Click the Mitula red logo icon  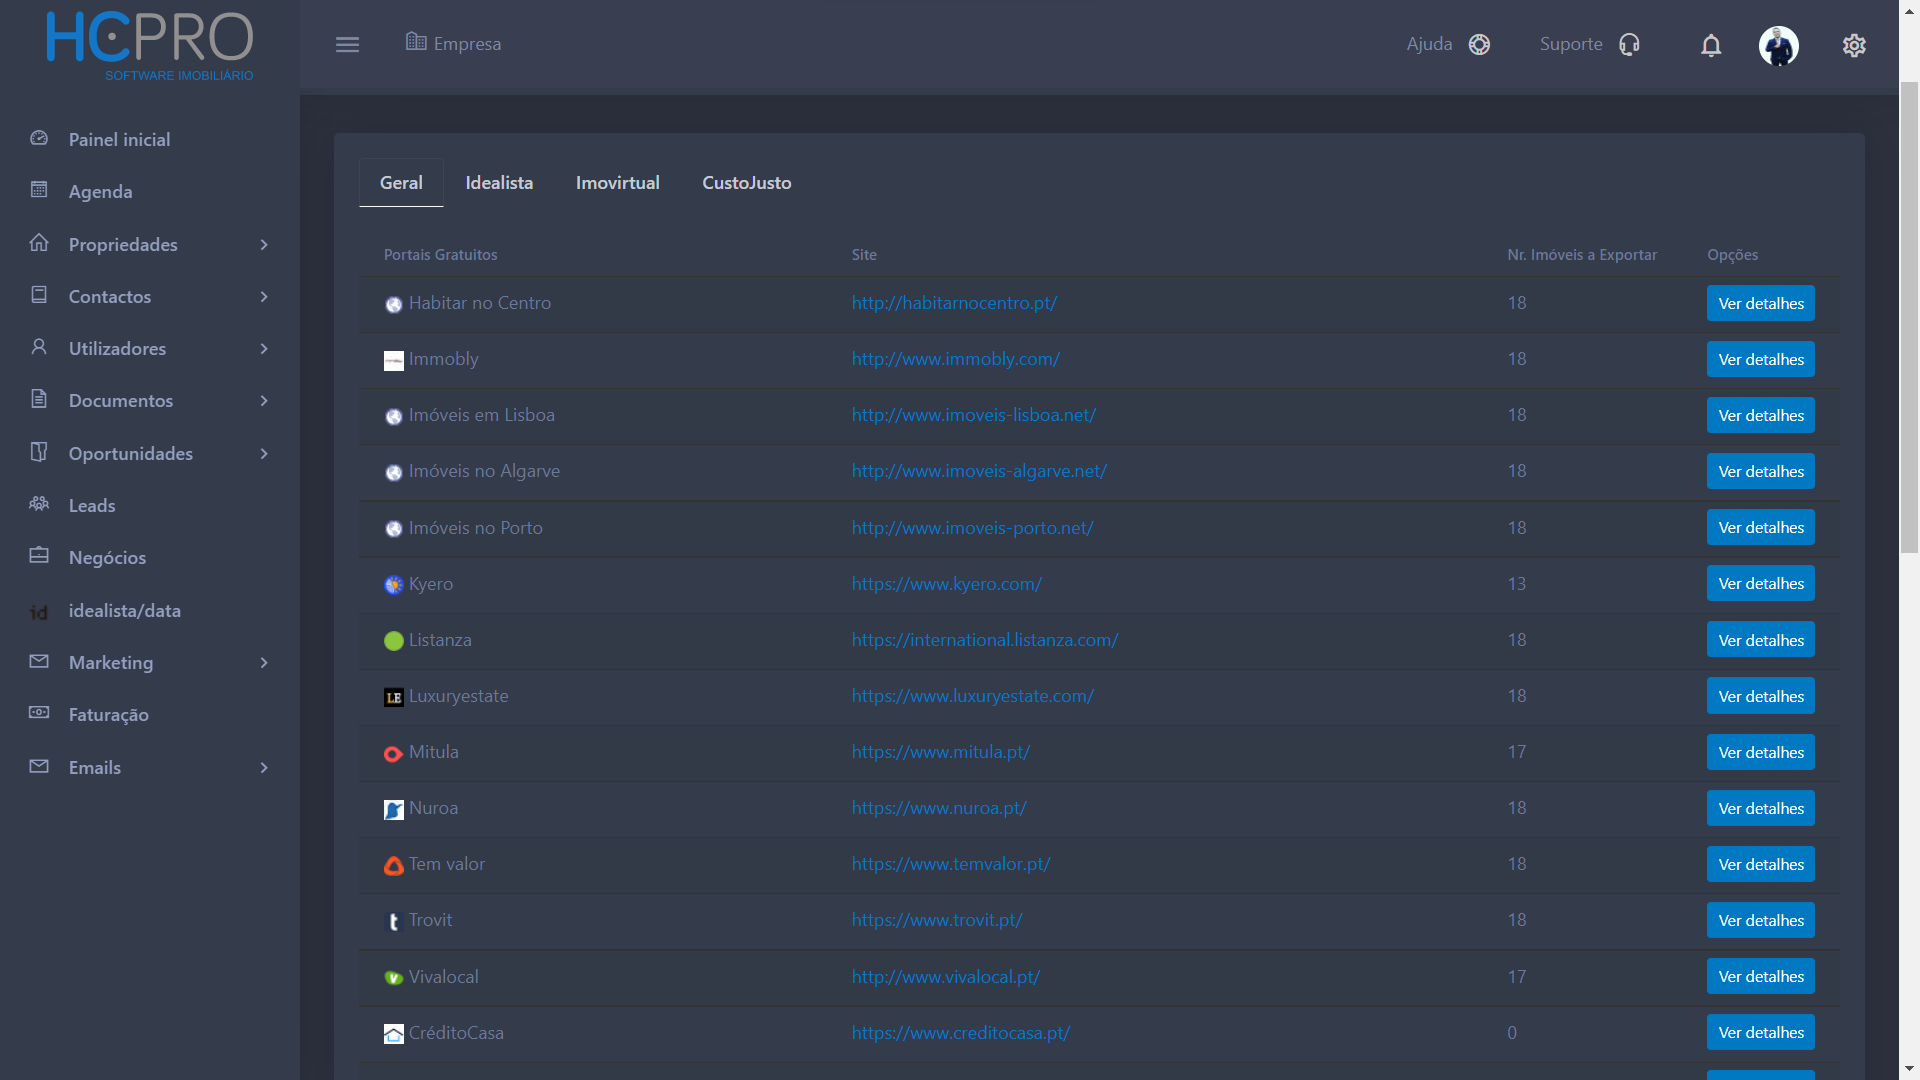[x=394, y=753]
